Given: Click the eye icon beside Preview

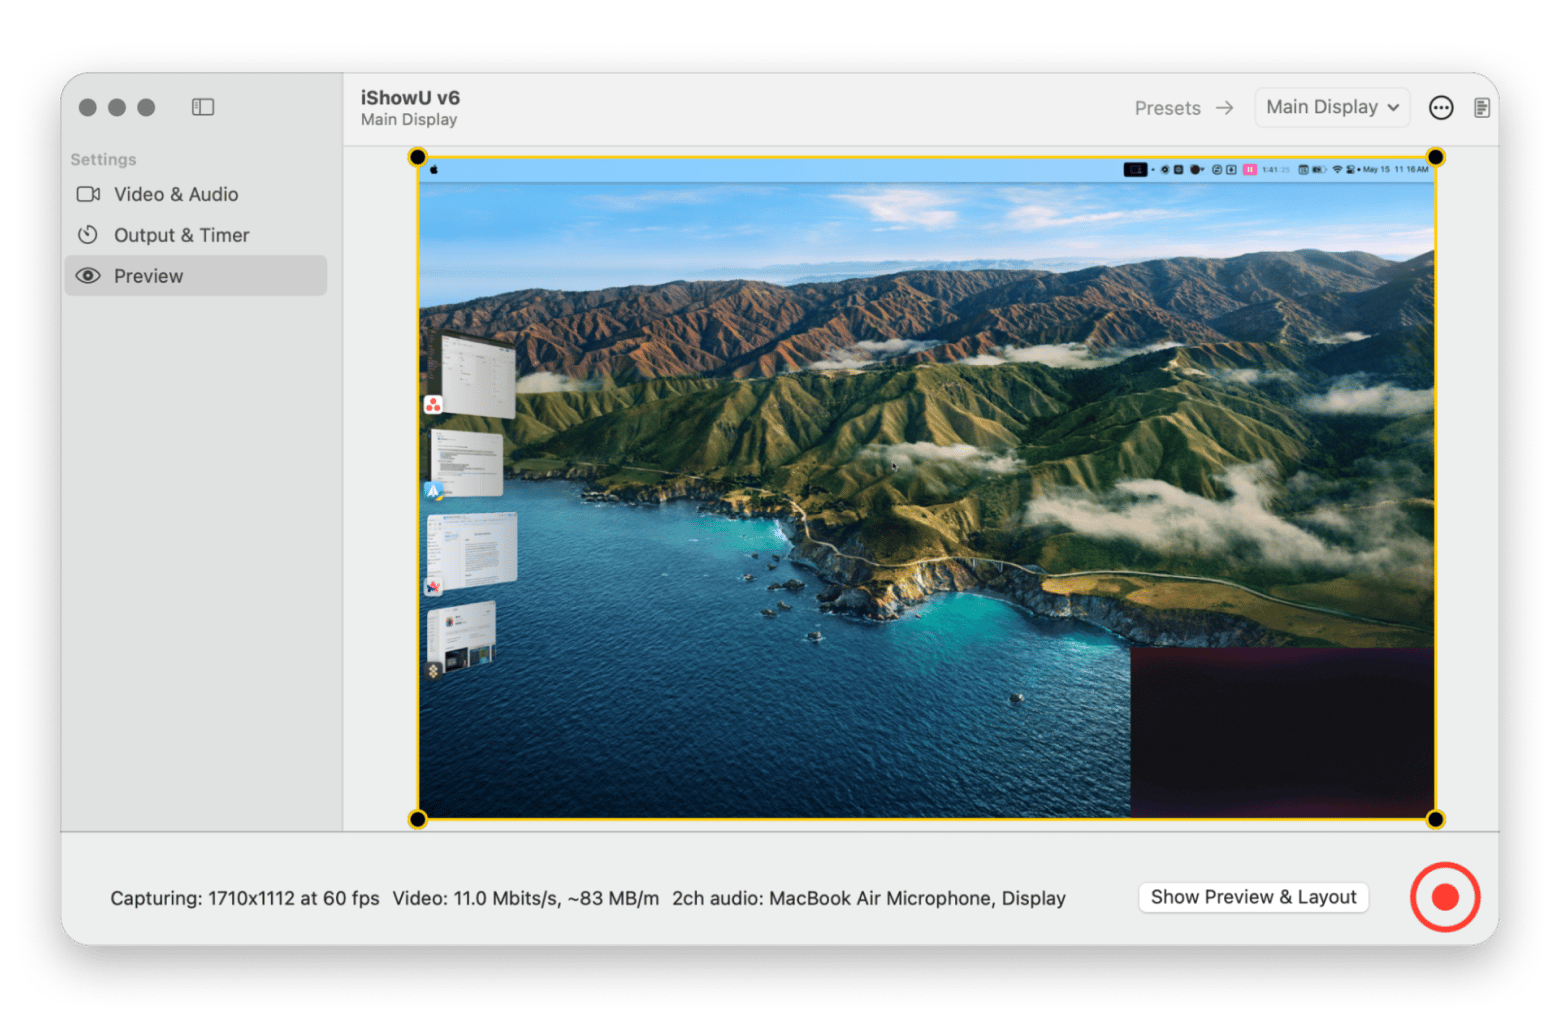Looking at the screenshot, I should 89,276.
